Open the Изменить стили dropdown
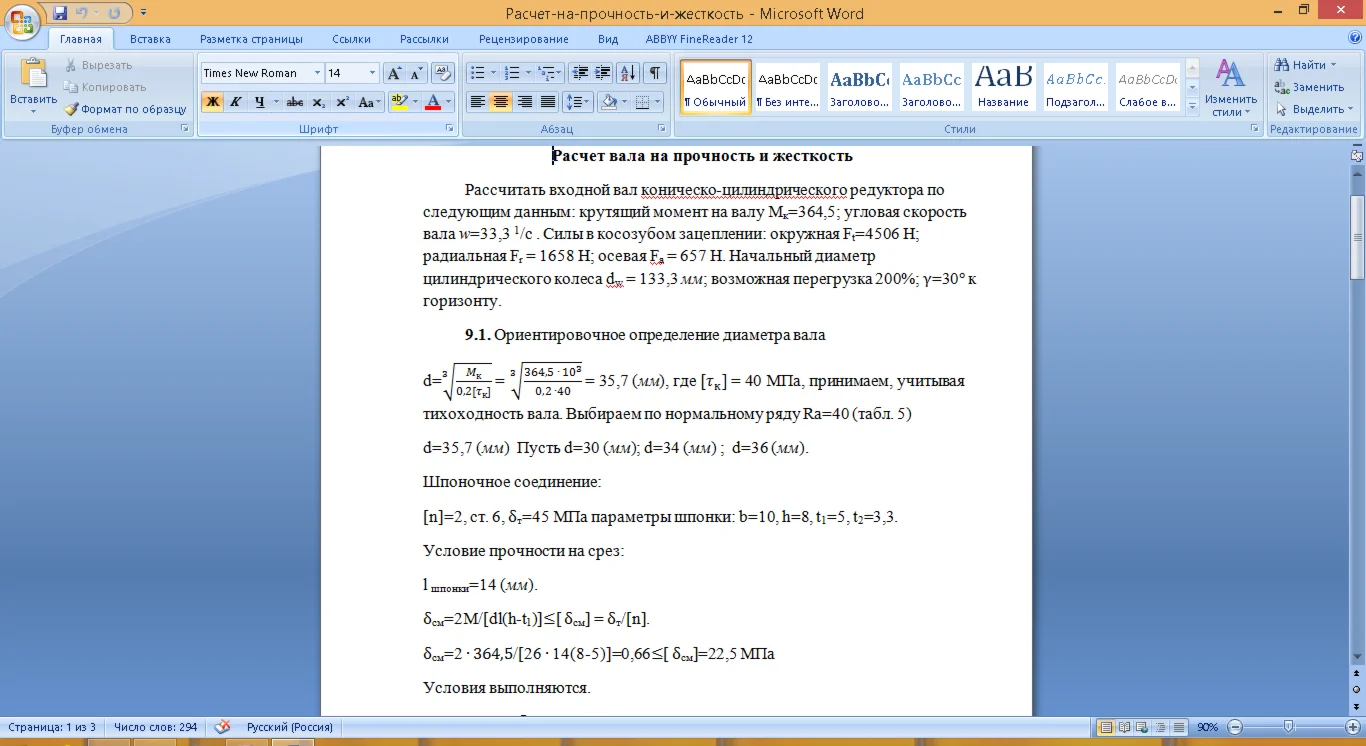1366x746 pixels. 1230,88
